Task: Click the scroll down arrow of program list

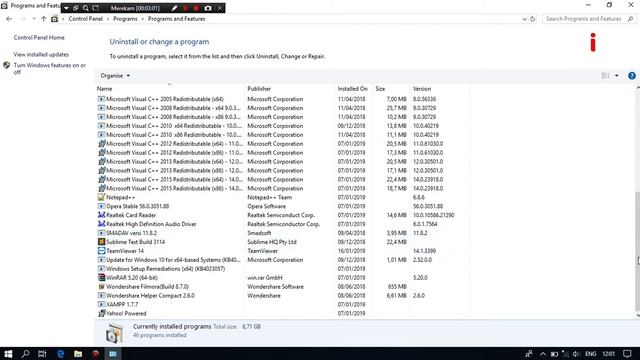Action: click(638, 315)
